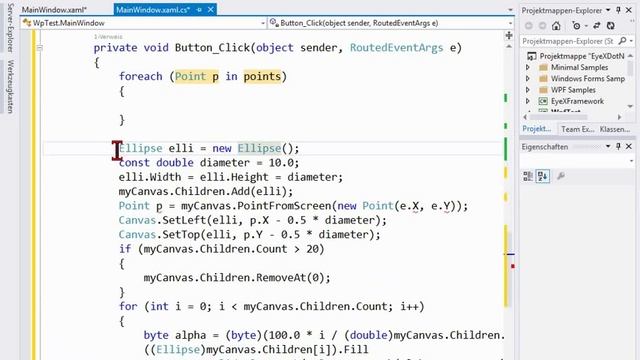Click 'RoutedEventArgs' in the method signature
Image resolution: width=640 pixels, height=360 pixels.
[x=396, y=48]
